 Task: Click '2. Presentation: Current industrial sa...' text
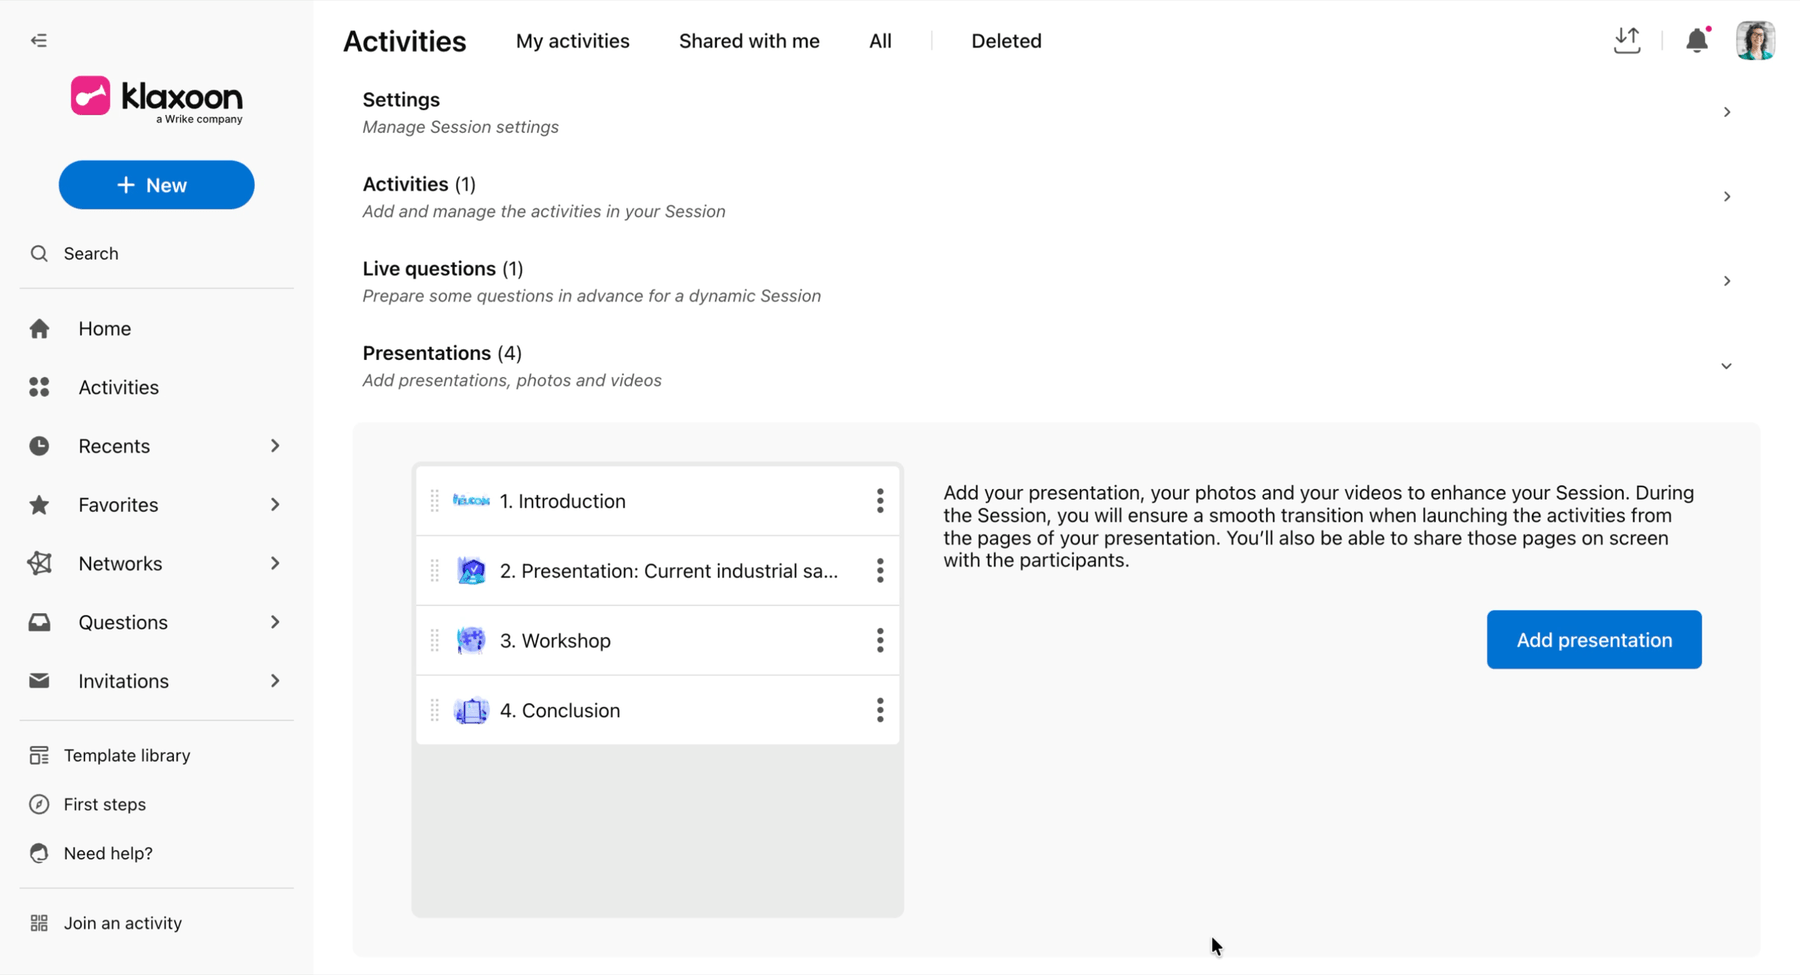coord(669,571)
